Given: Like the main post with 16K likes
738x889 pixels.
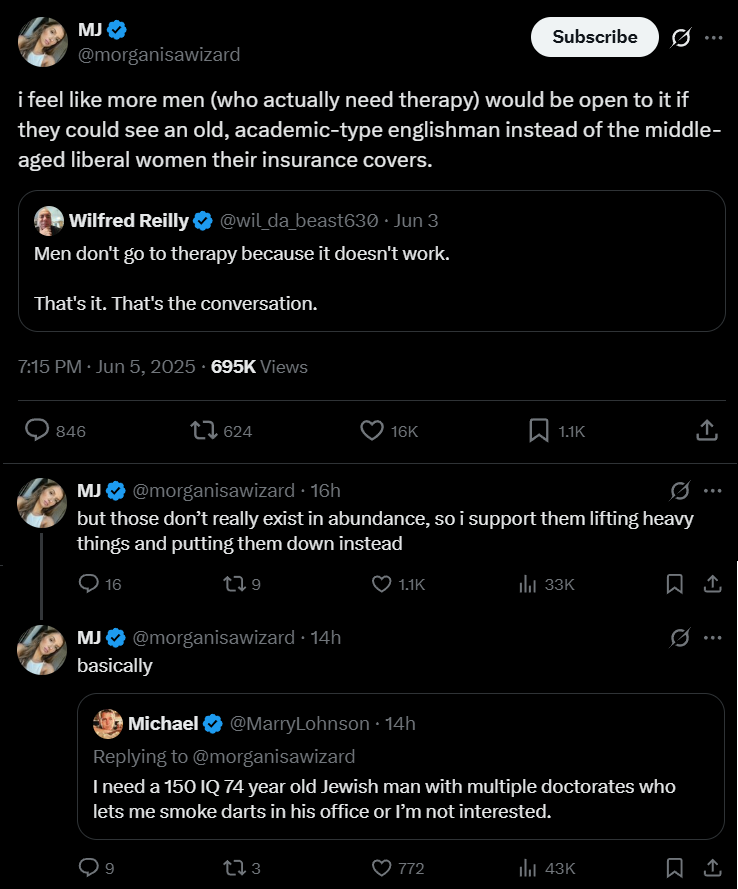Looking at the screenshot, I should coord(372,430).
